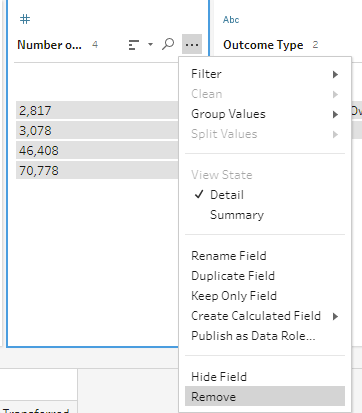Screen dimensions: 362x413
Task: Expand the Group Values submenu
Action: [265, 114]
